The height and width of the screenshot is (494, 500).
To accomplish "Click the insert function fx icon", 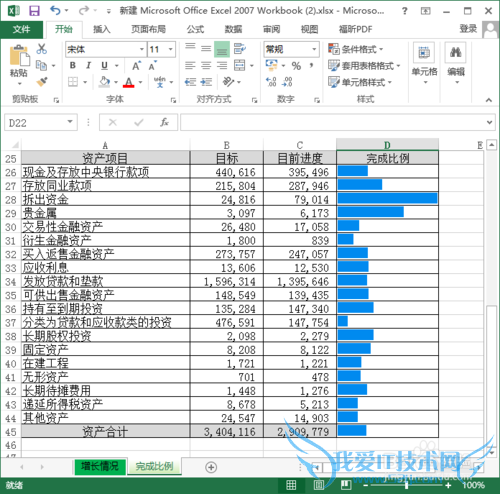I will click(164, 122).
